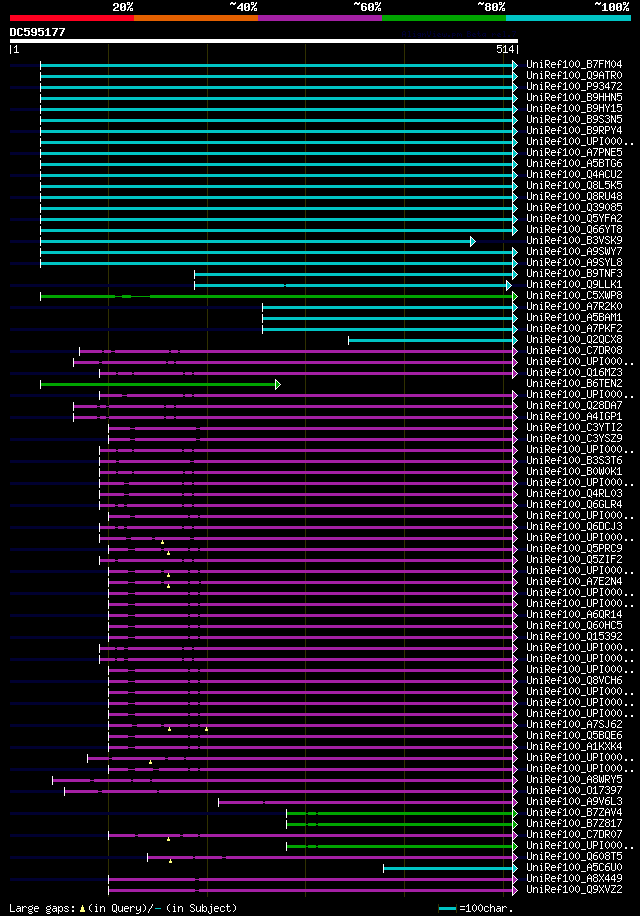Pick the UniRef100_A6QR14 entry
This screenshot has width=640, height=916.
(x=574, y=615)
